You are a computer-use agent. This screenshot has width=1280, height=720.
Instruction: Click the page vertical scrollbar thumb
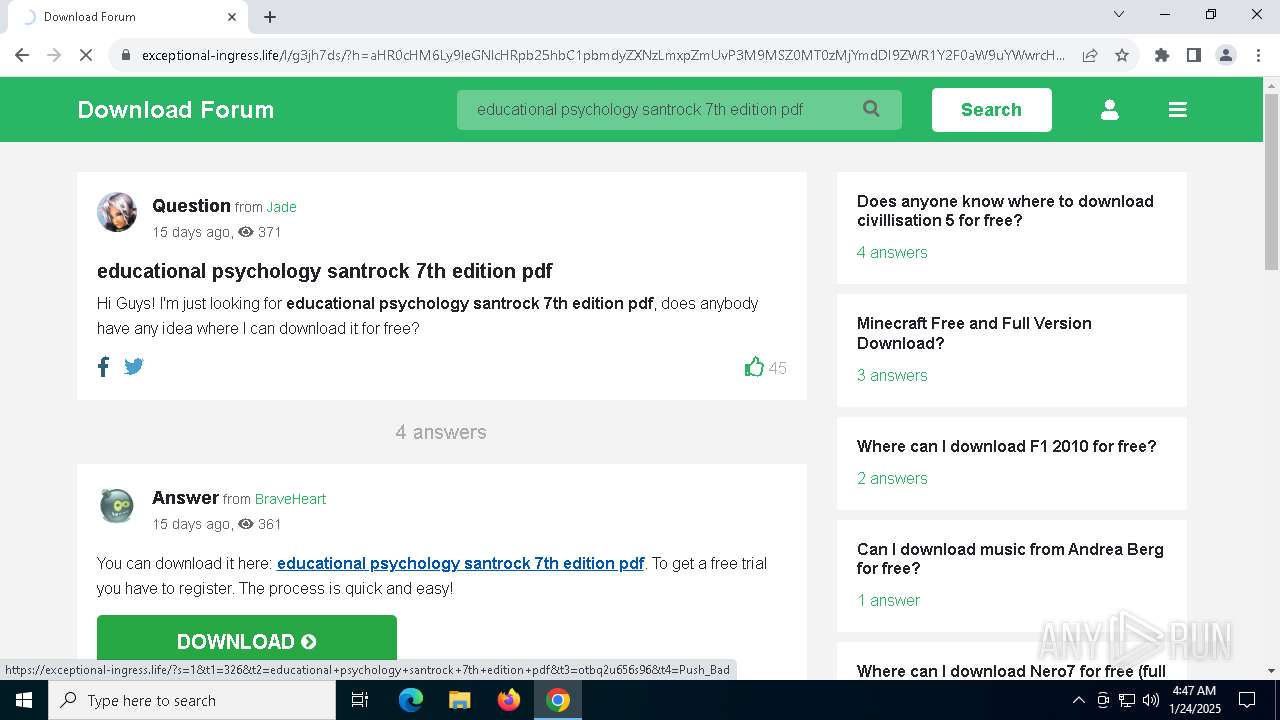(1271, 181)
